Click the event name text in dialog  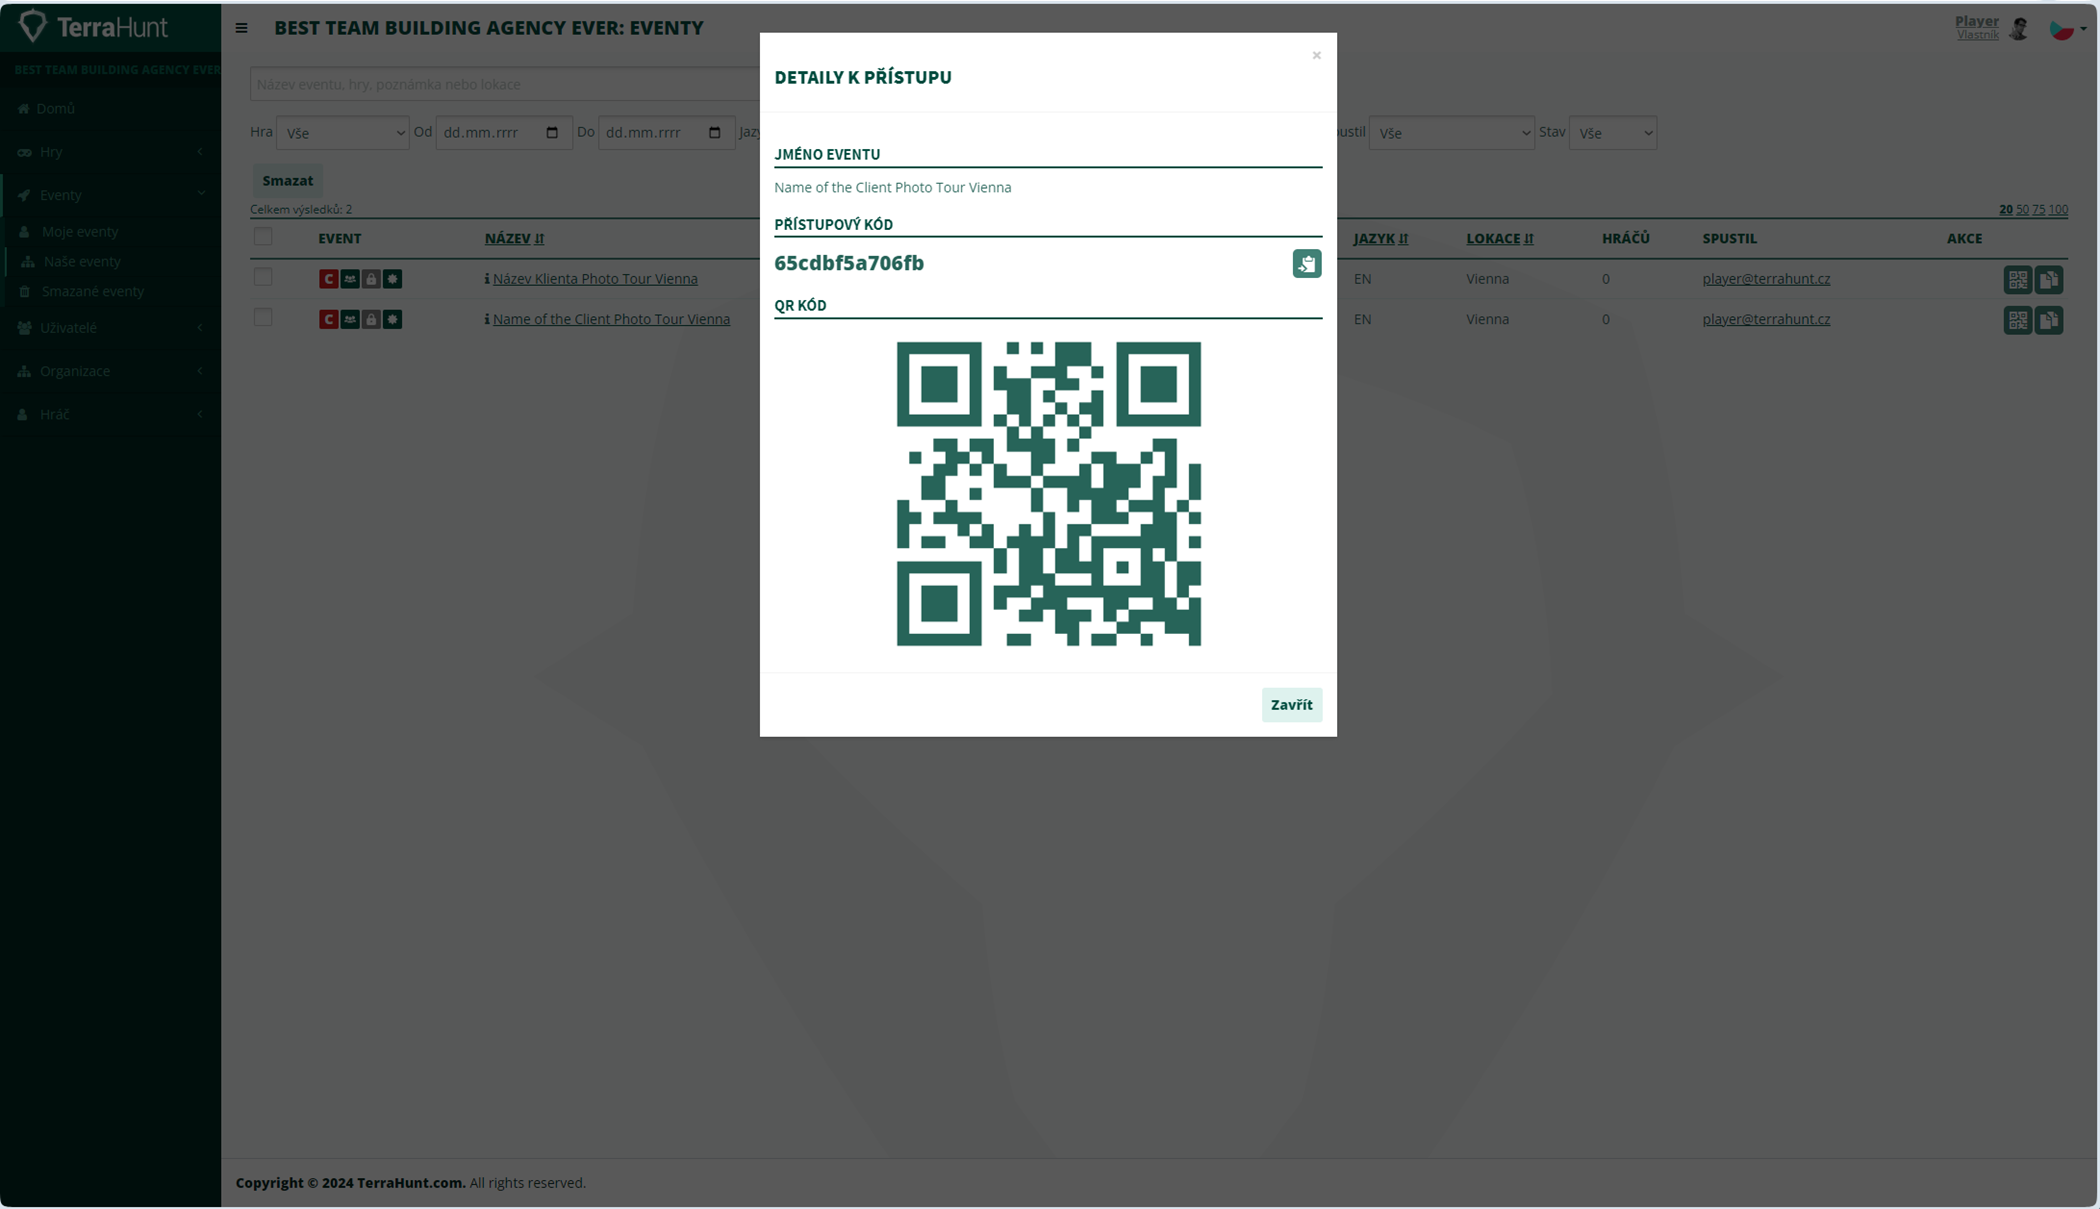point(892,188)
